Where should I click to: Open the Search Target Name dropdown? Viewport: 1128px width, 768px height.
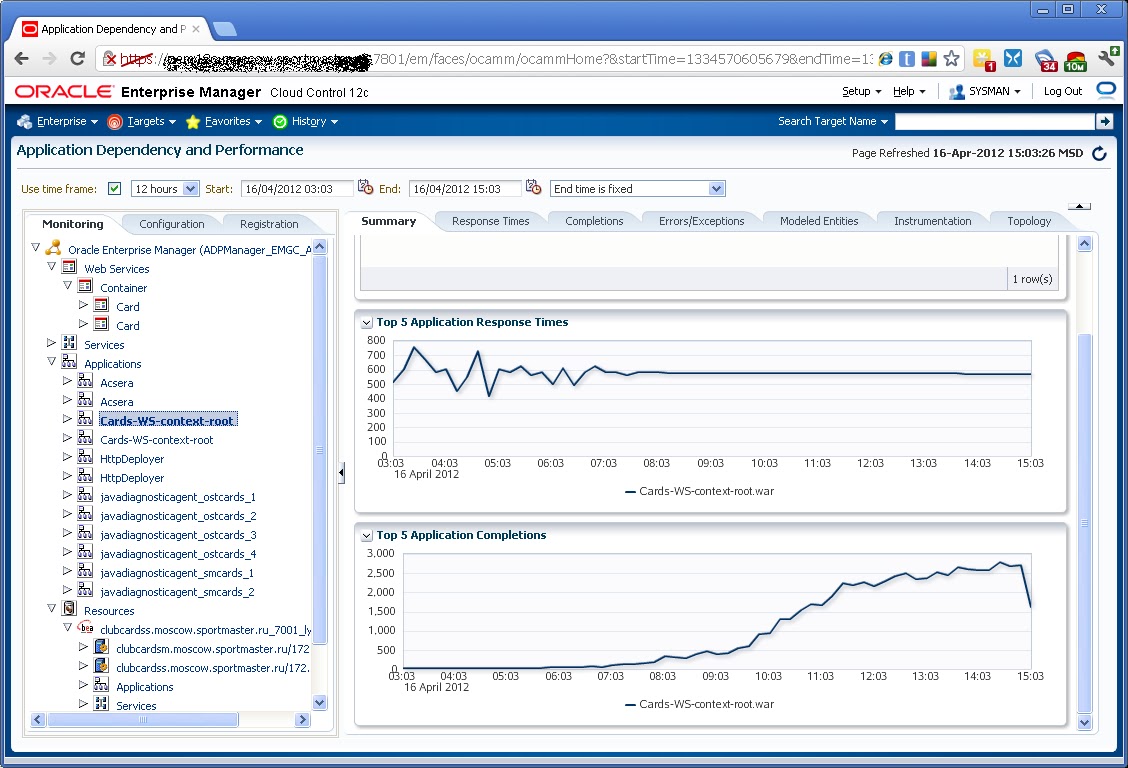[x=832, y=122]
